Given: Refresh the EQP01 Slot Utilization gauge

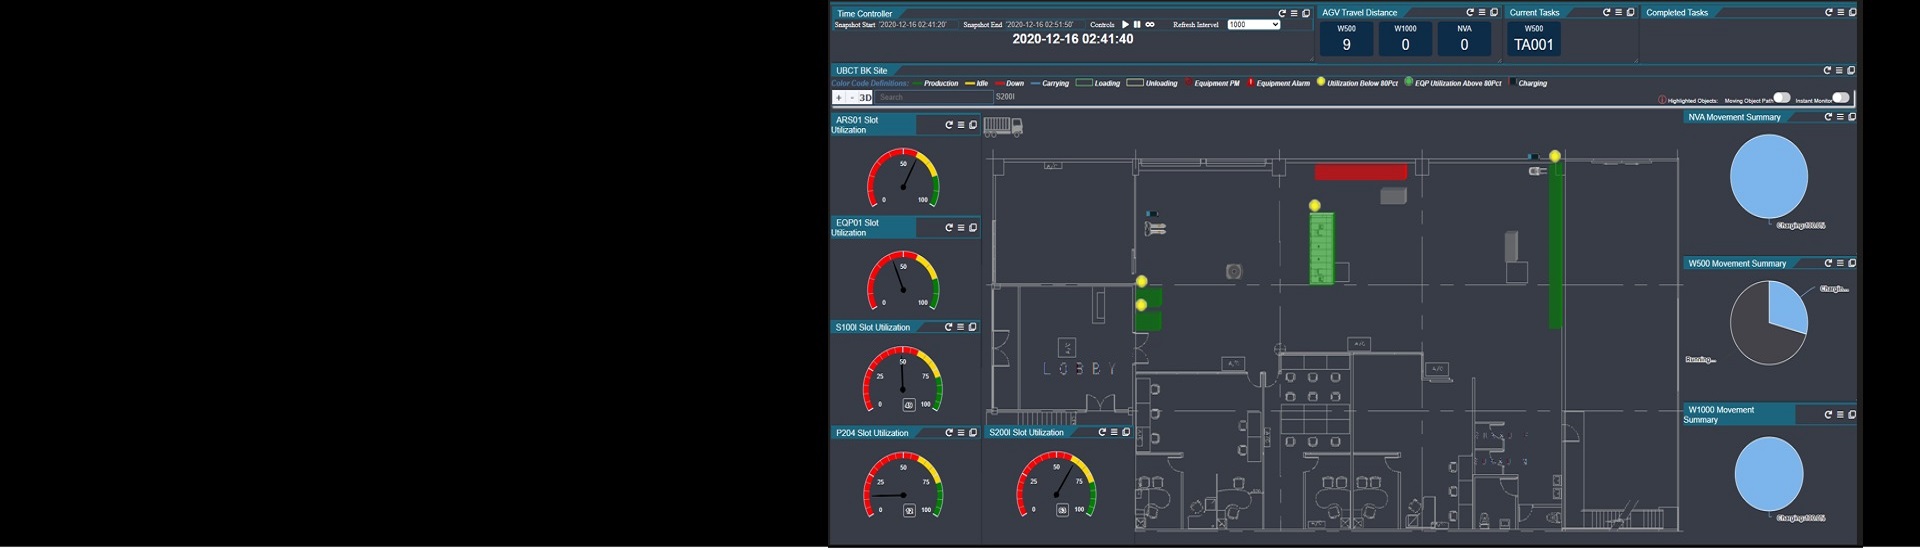Looking at the screenshot, I should pyautogui.click(x=949, y=228).
